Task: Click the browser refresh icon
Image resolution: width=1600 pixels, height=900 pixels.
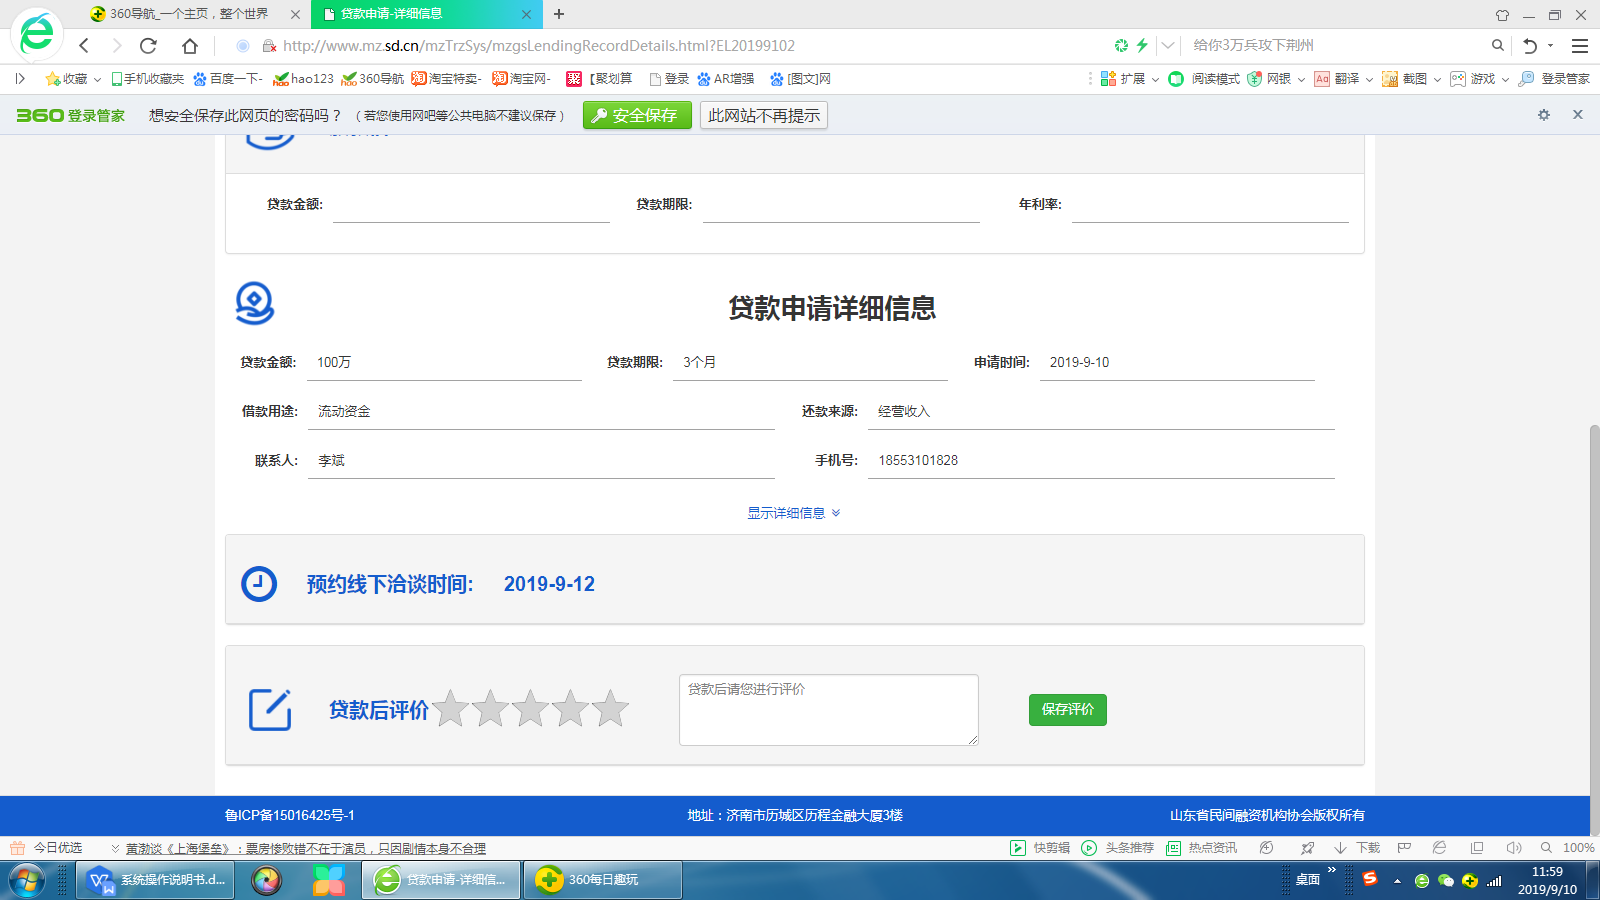Action: click(148, 45)
